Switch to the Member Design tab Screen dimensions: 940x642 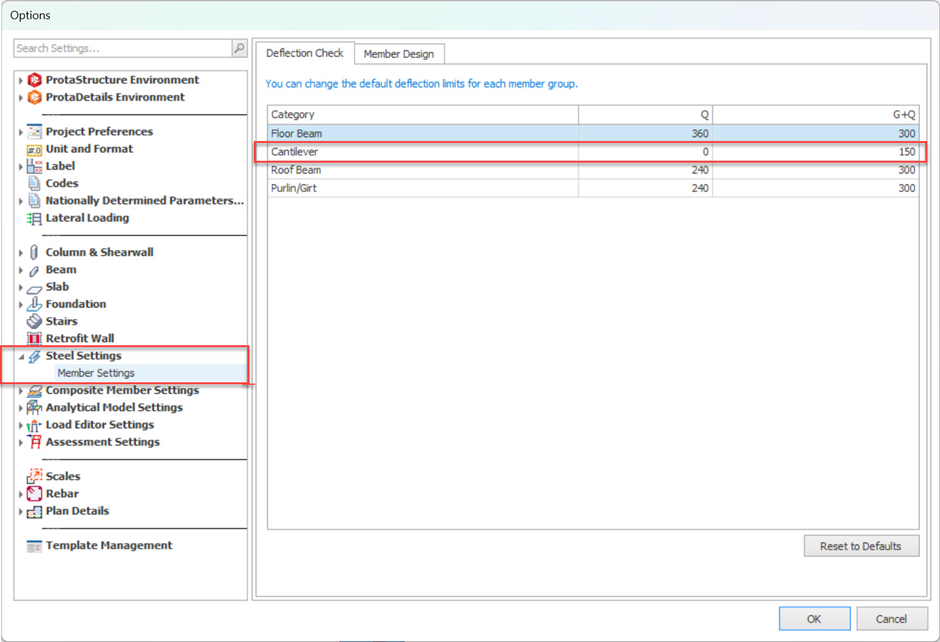pos(398,54)
